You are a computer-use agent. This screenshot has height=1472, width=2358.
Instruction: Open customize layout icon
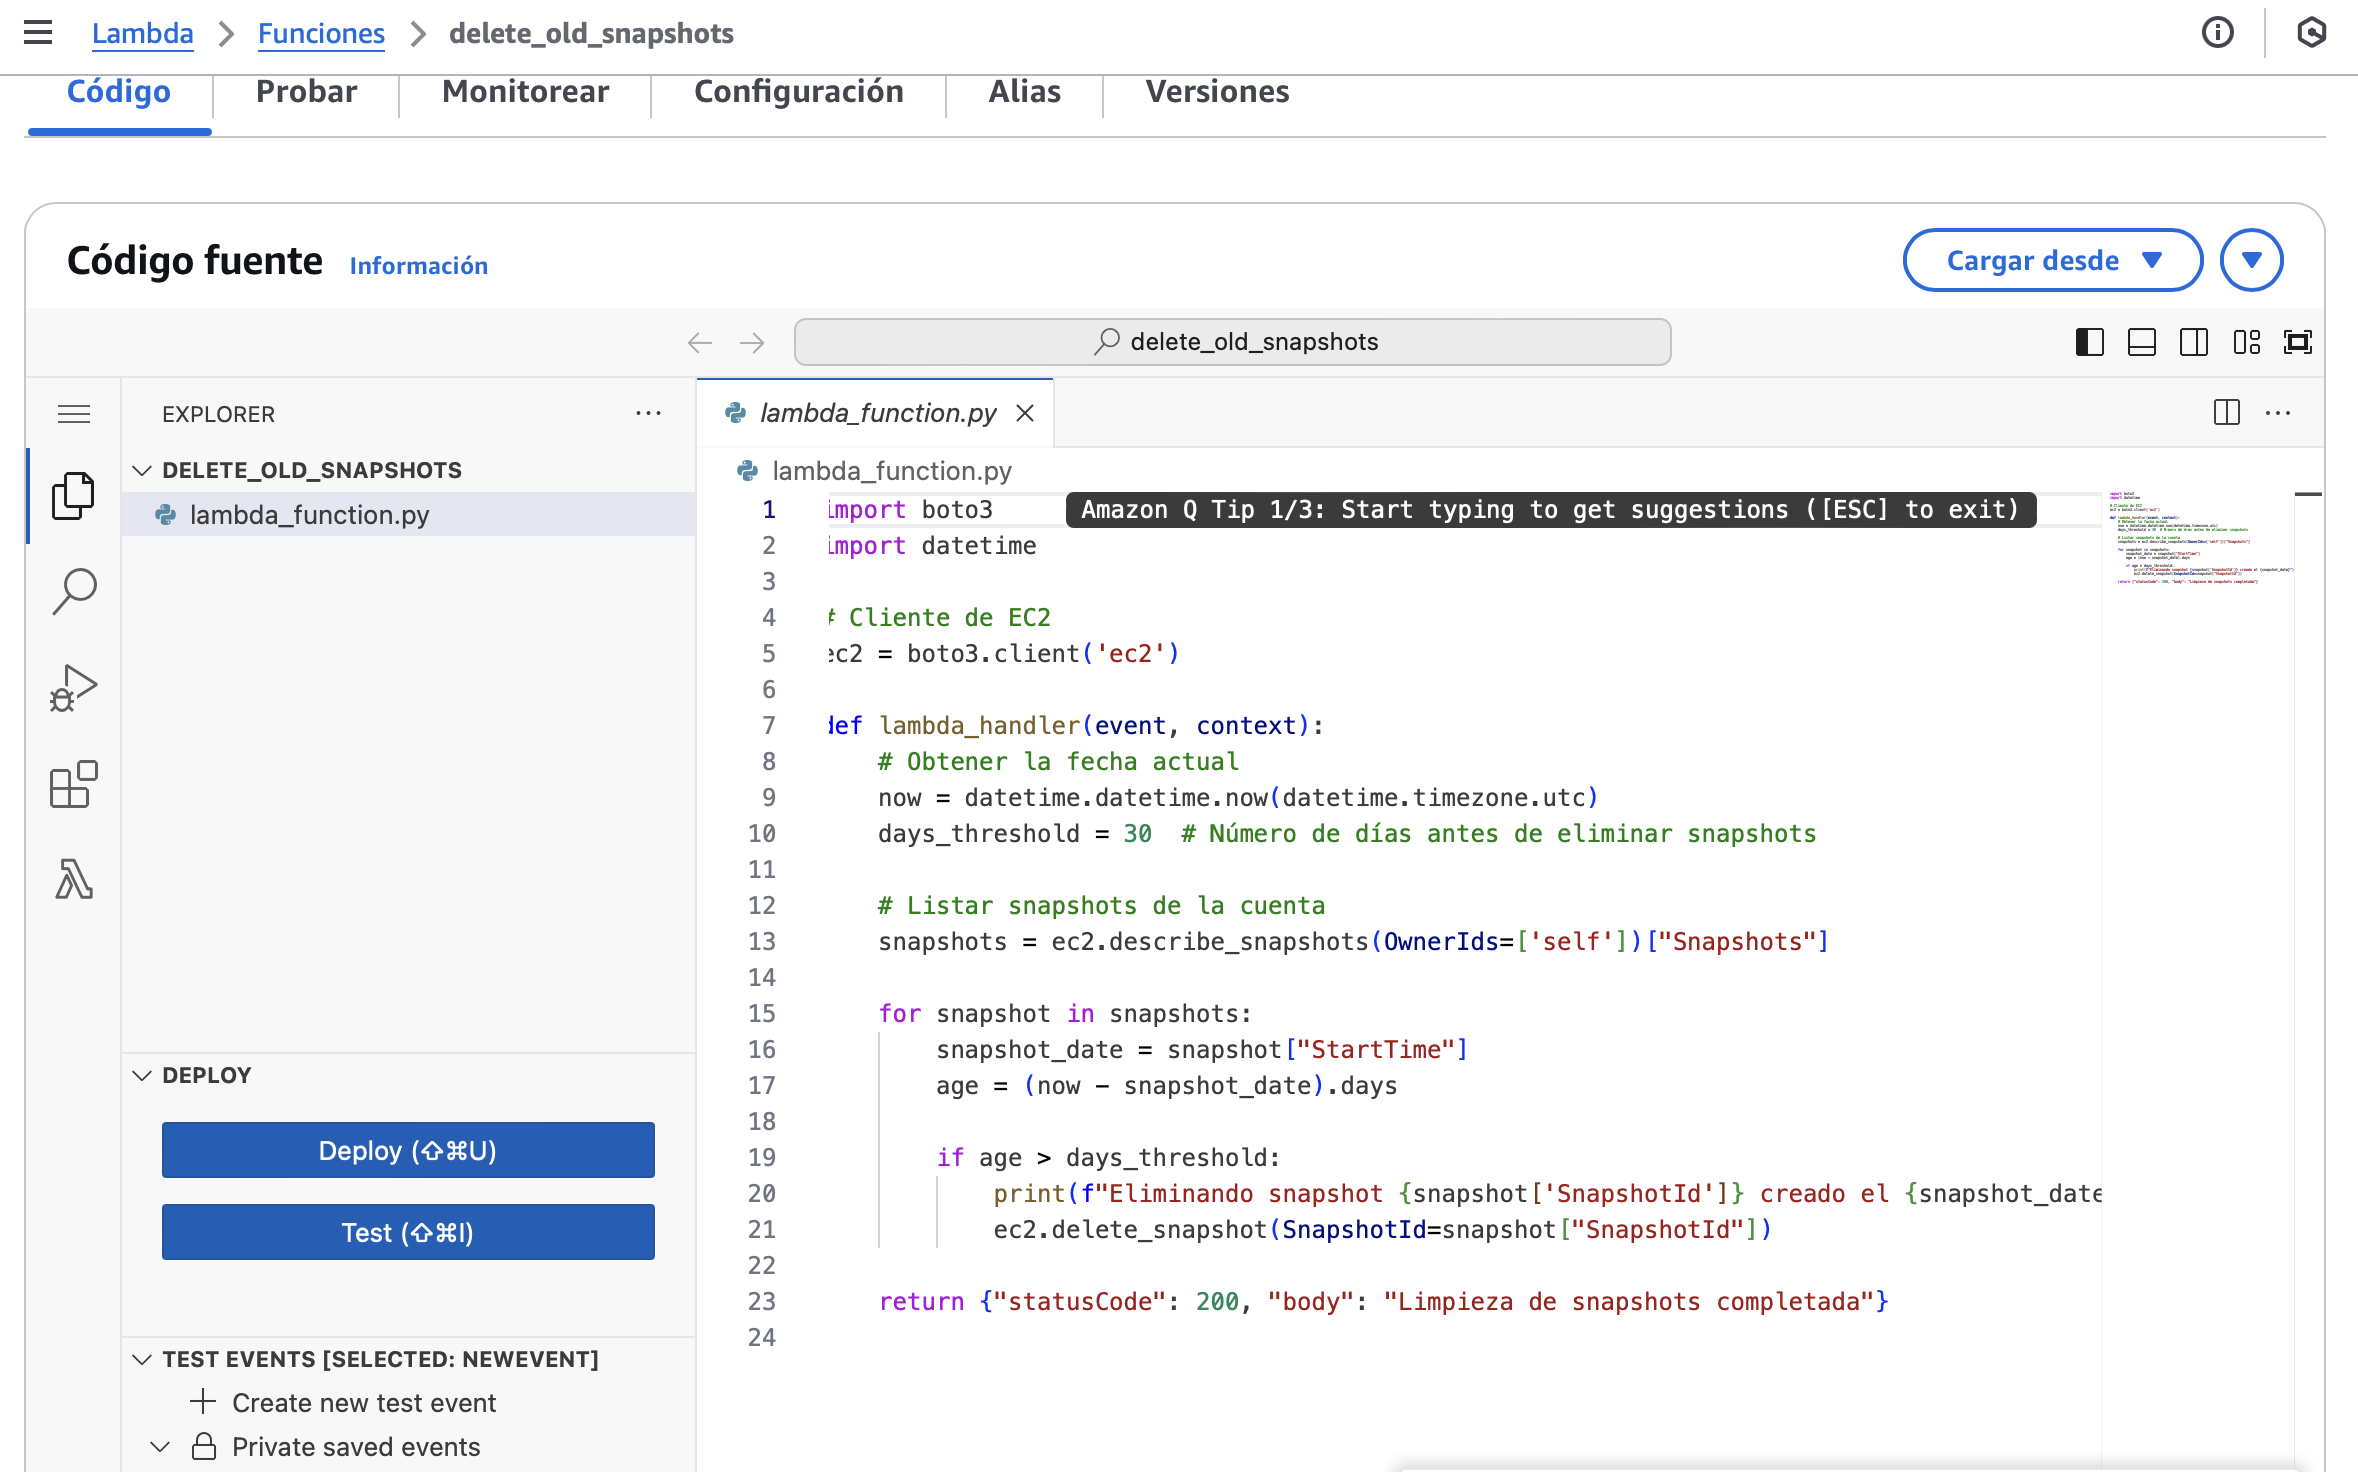[2246, 343]
